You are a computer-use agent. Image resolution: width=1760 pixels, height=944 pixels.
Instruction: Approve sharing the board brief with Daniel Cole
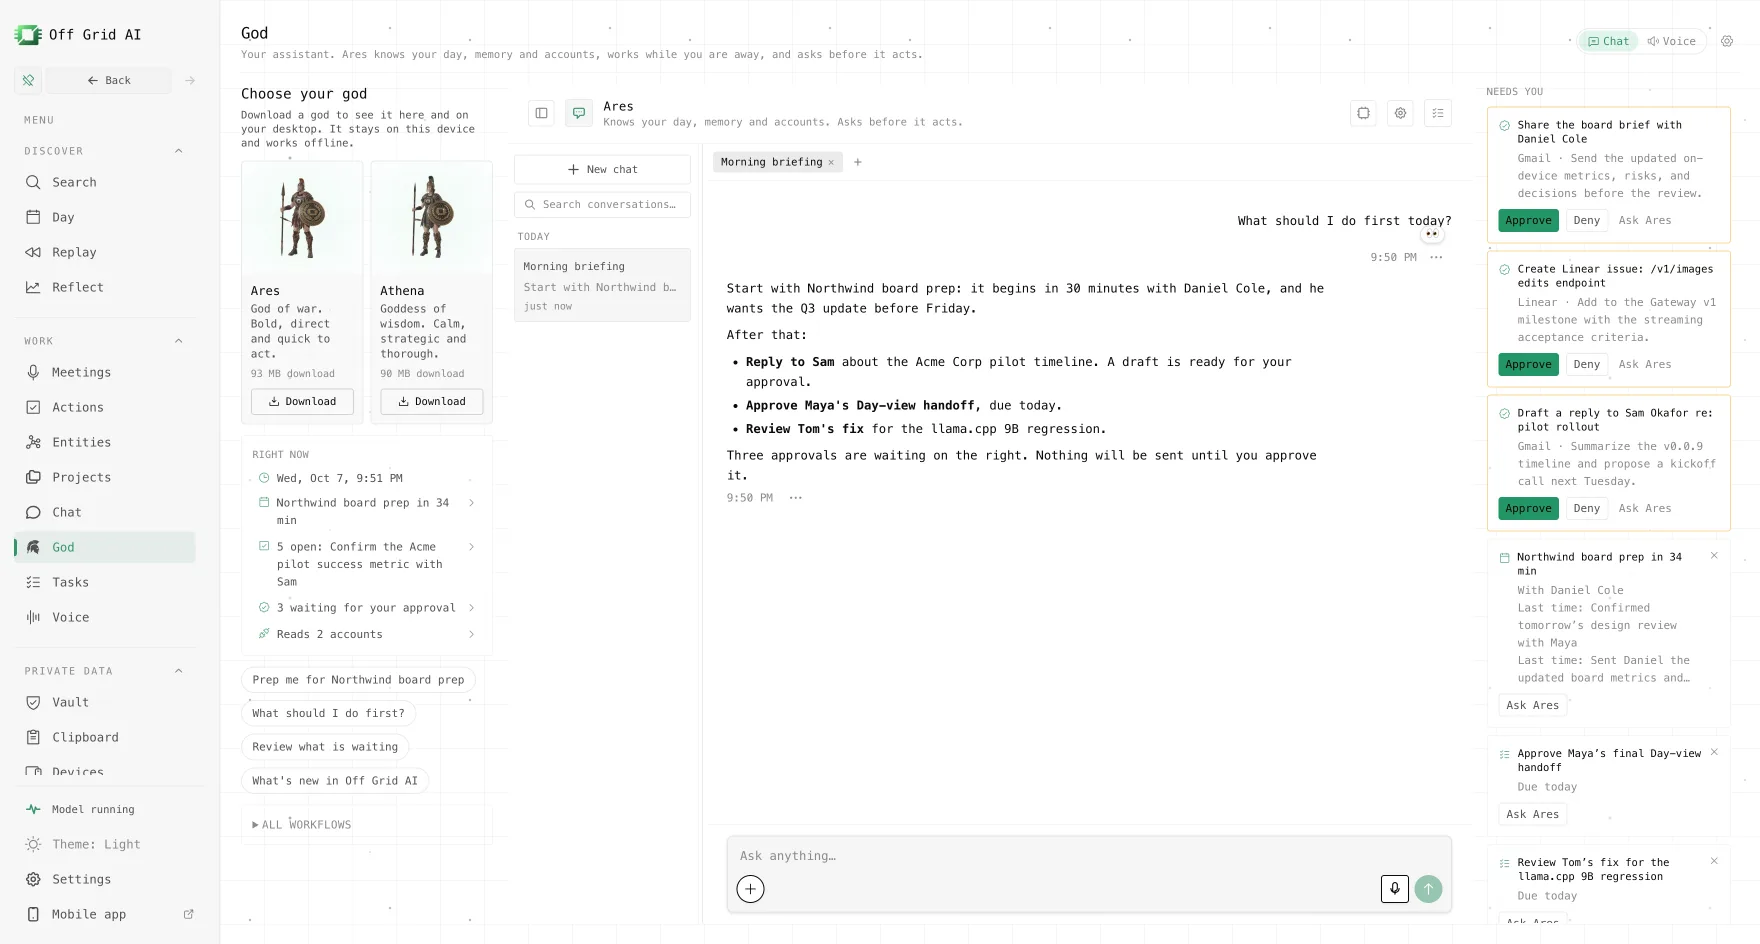point(1528,220)
